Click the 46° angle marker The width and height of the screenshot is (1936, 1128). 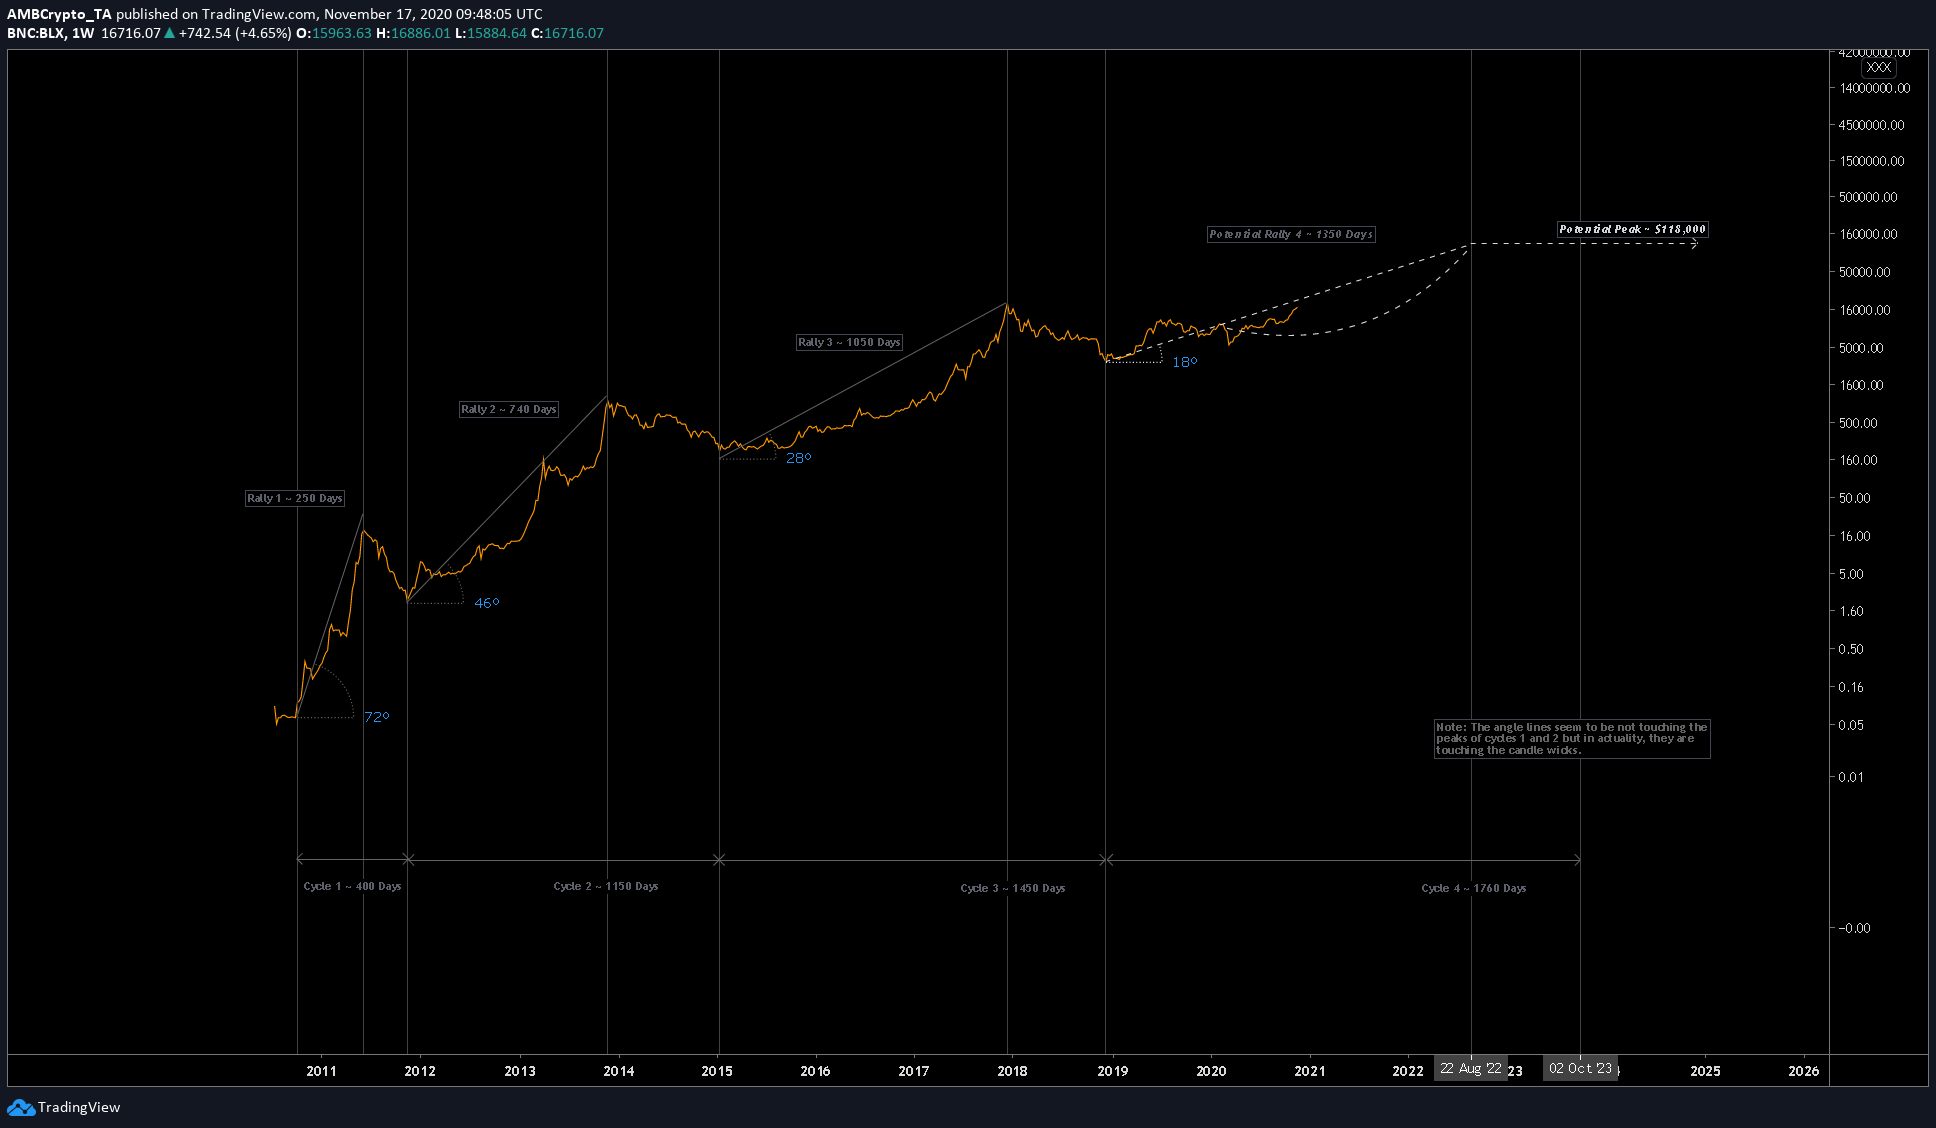click(x=486, y=603)
